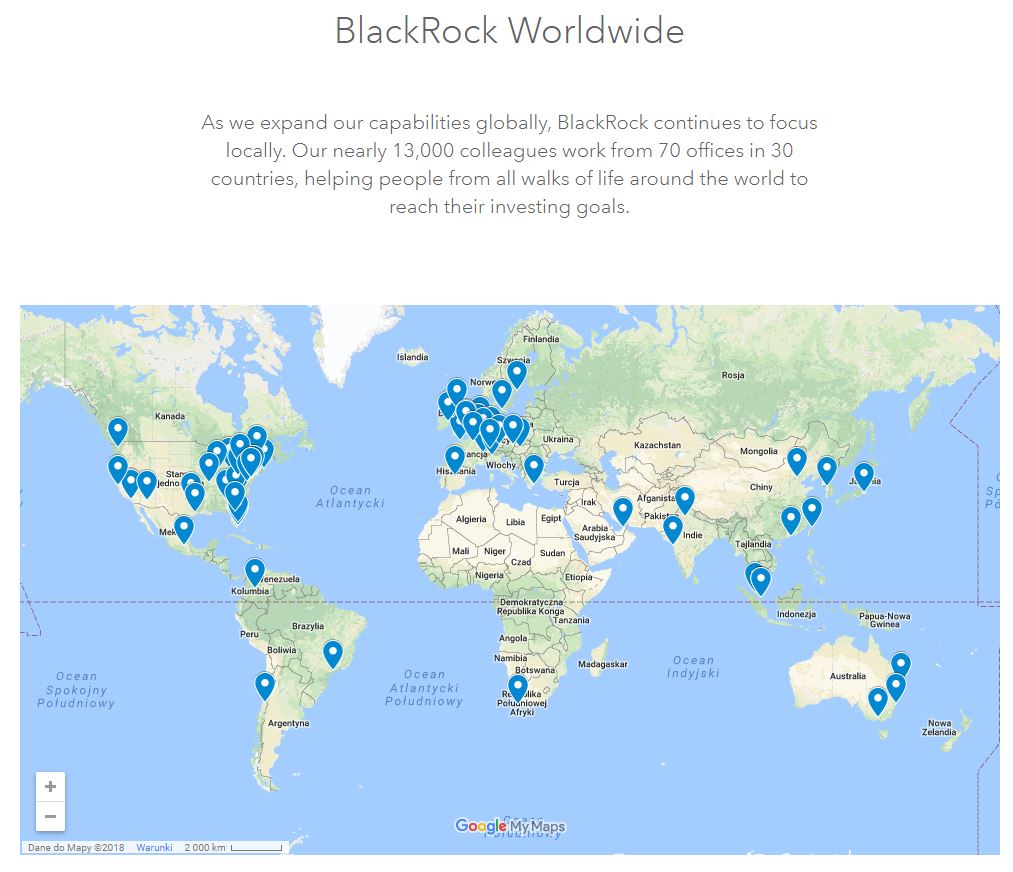Click the pin over Colombia
1013x872 pixels.
click(x=255, y=572)
